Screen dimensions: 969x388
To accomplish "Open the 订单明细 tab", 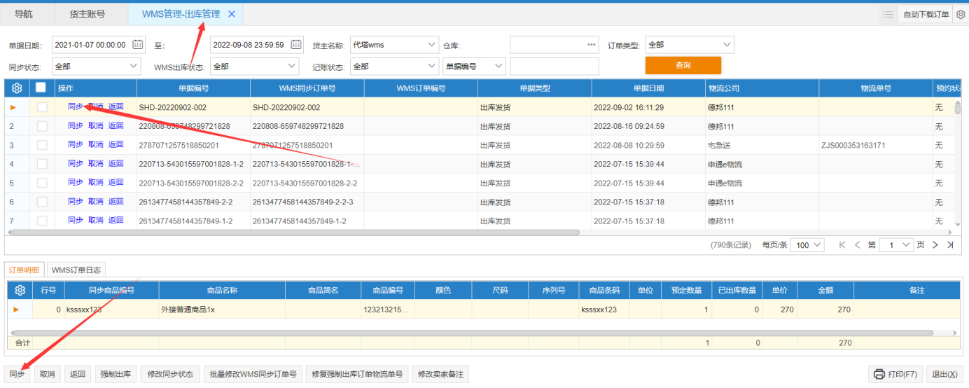I will point(24,270).
